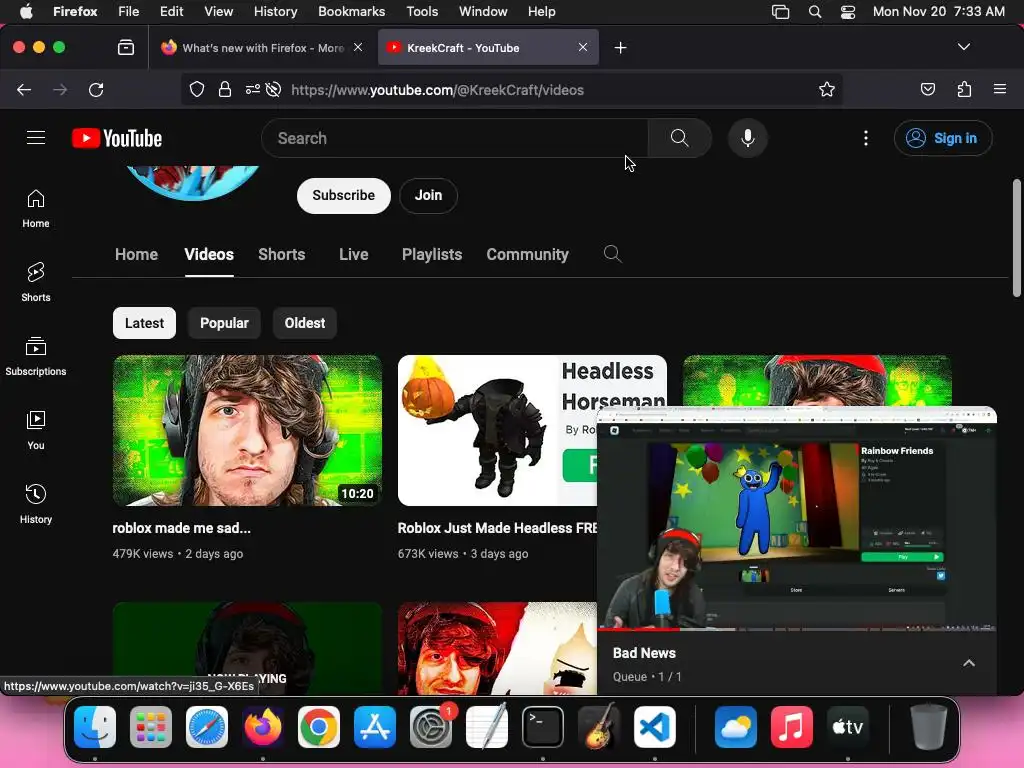This screenshot has width=1024, height=768.
Task: Switch to channel Home tab
Action: [x=136, y=254]
